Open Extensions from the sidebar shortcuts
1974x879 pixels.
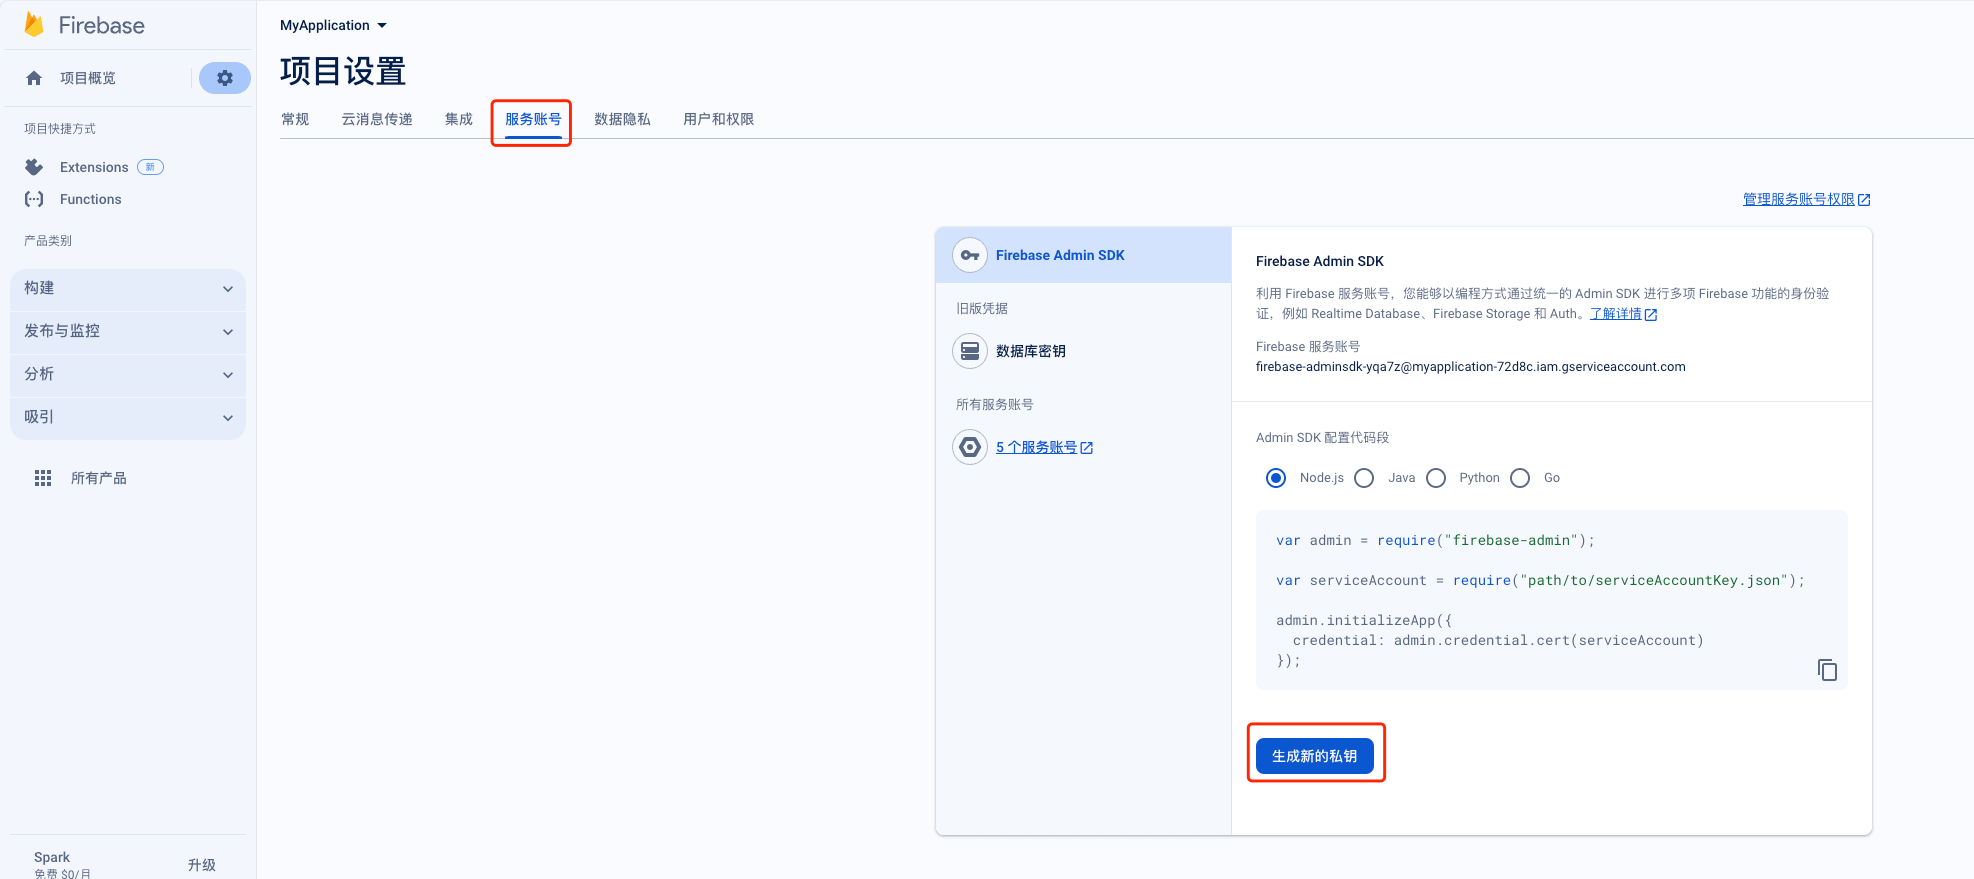(x=94, y=167)
